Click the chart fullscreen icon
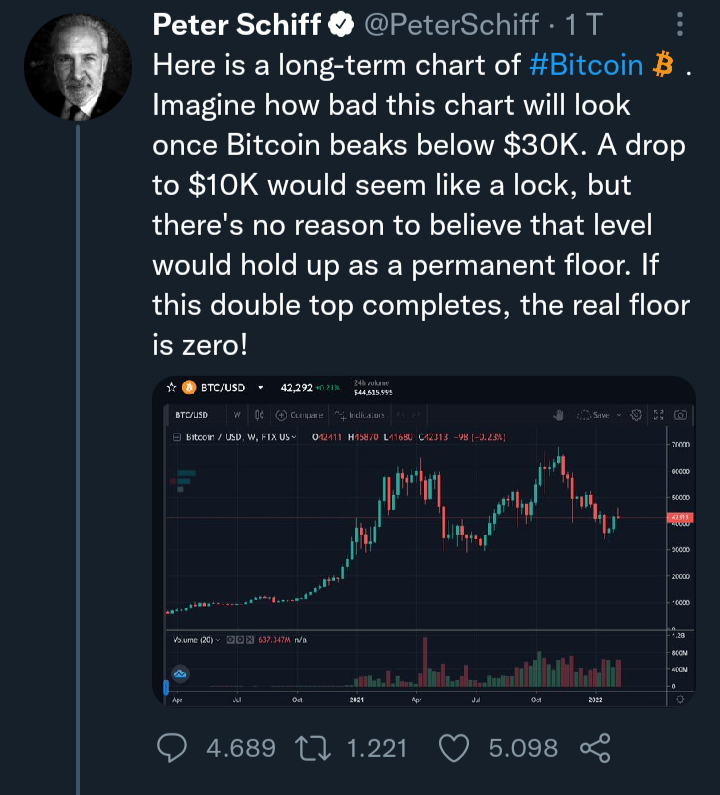The image size is (720, 795). [x=658, y=415]
